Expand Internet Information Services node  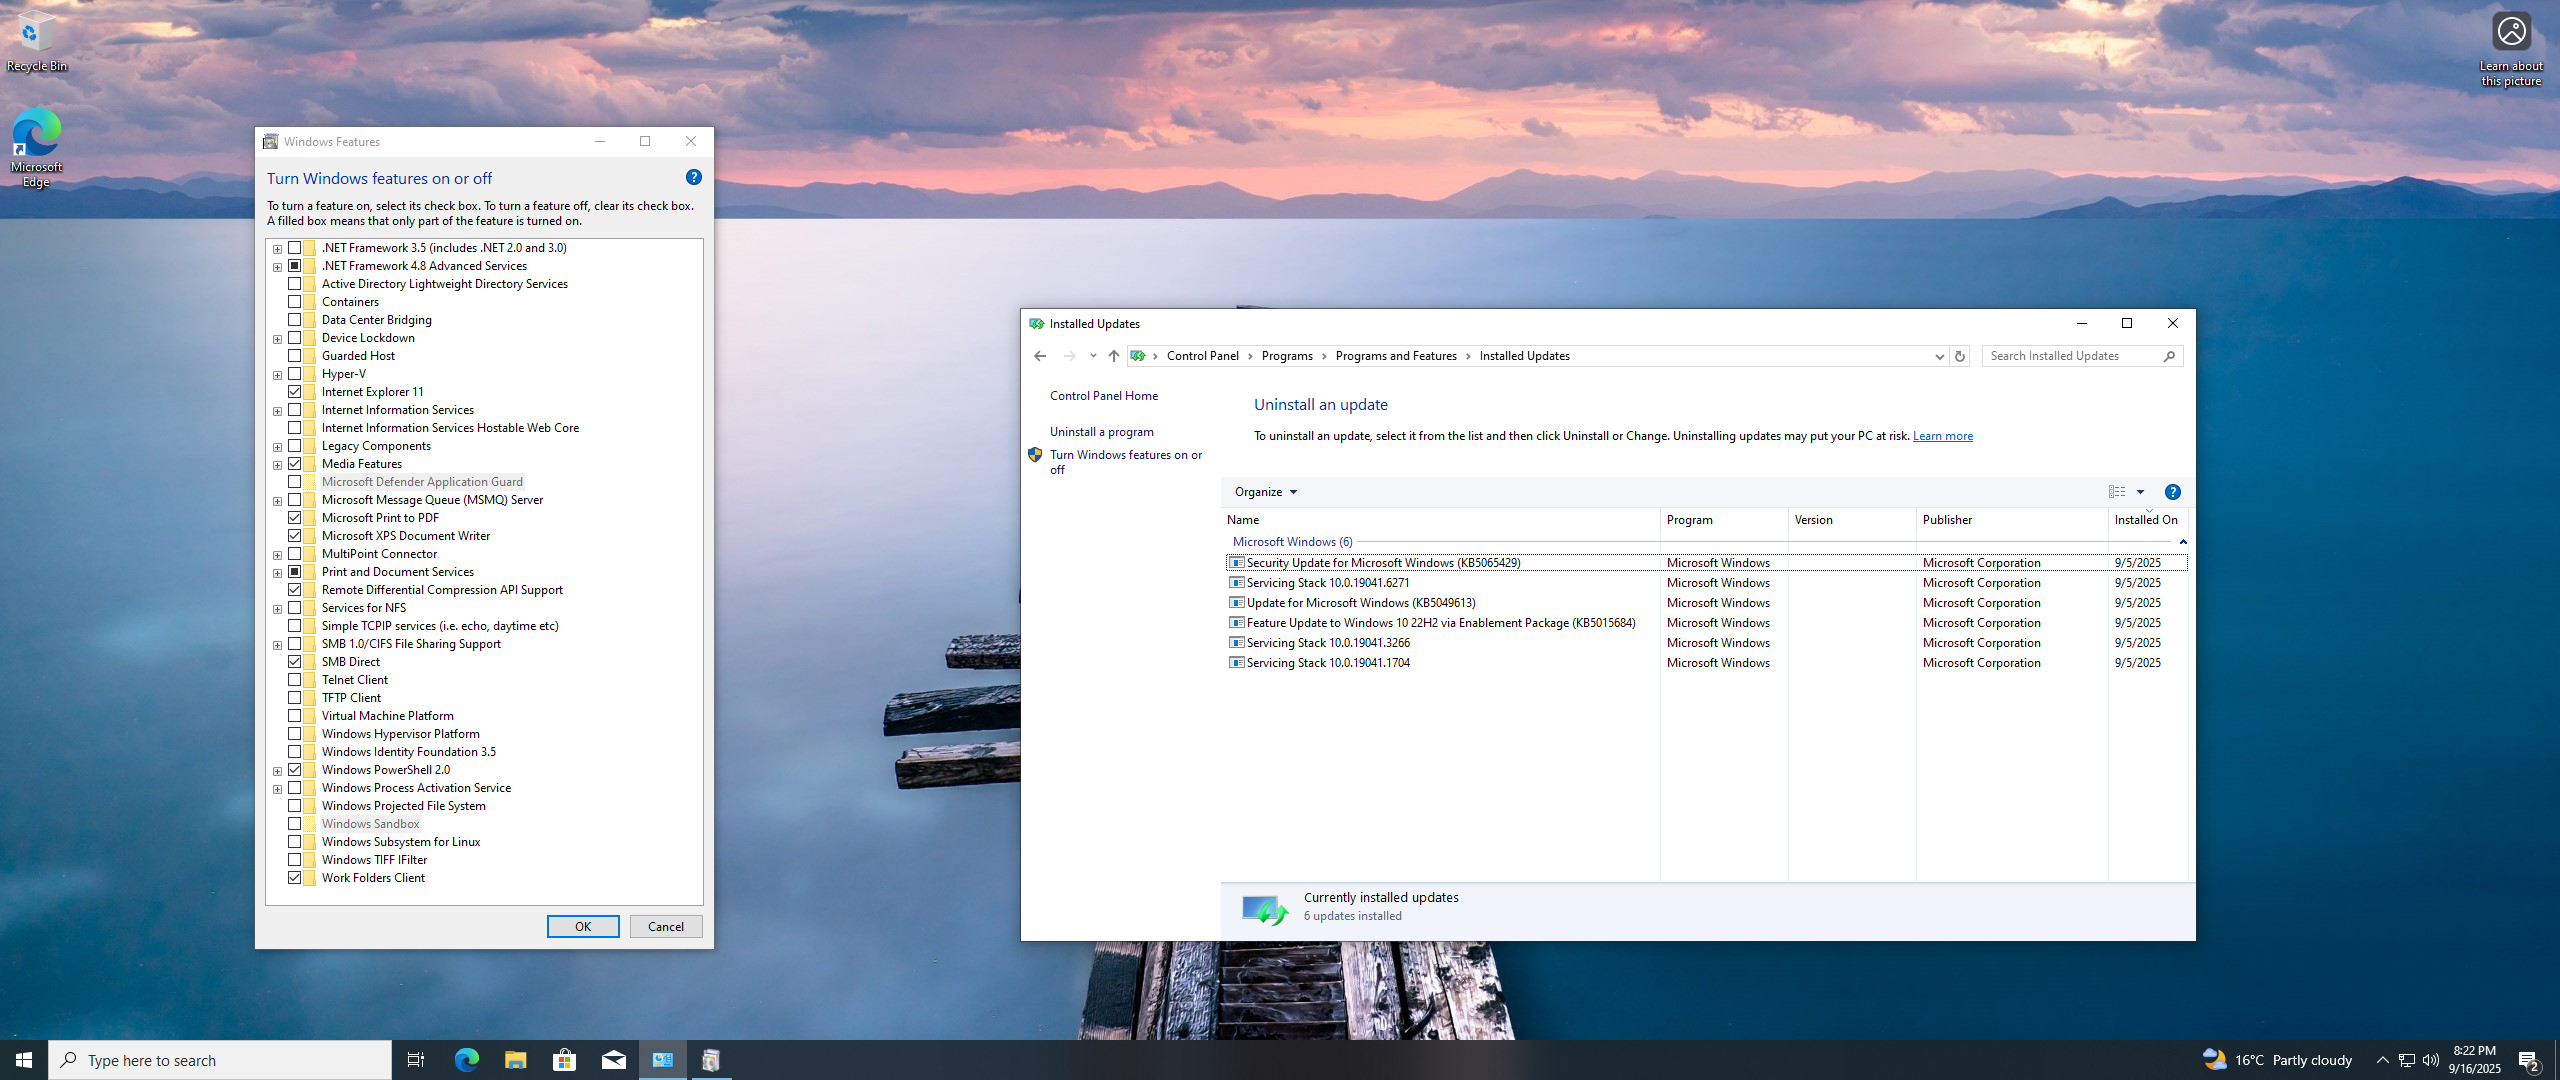(x=277, y=411)
